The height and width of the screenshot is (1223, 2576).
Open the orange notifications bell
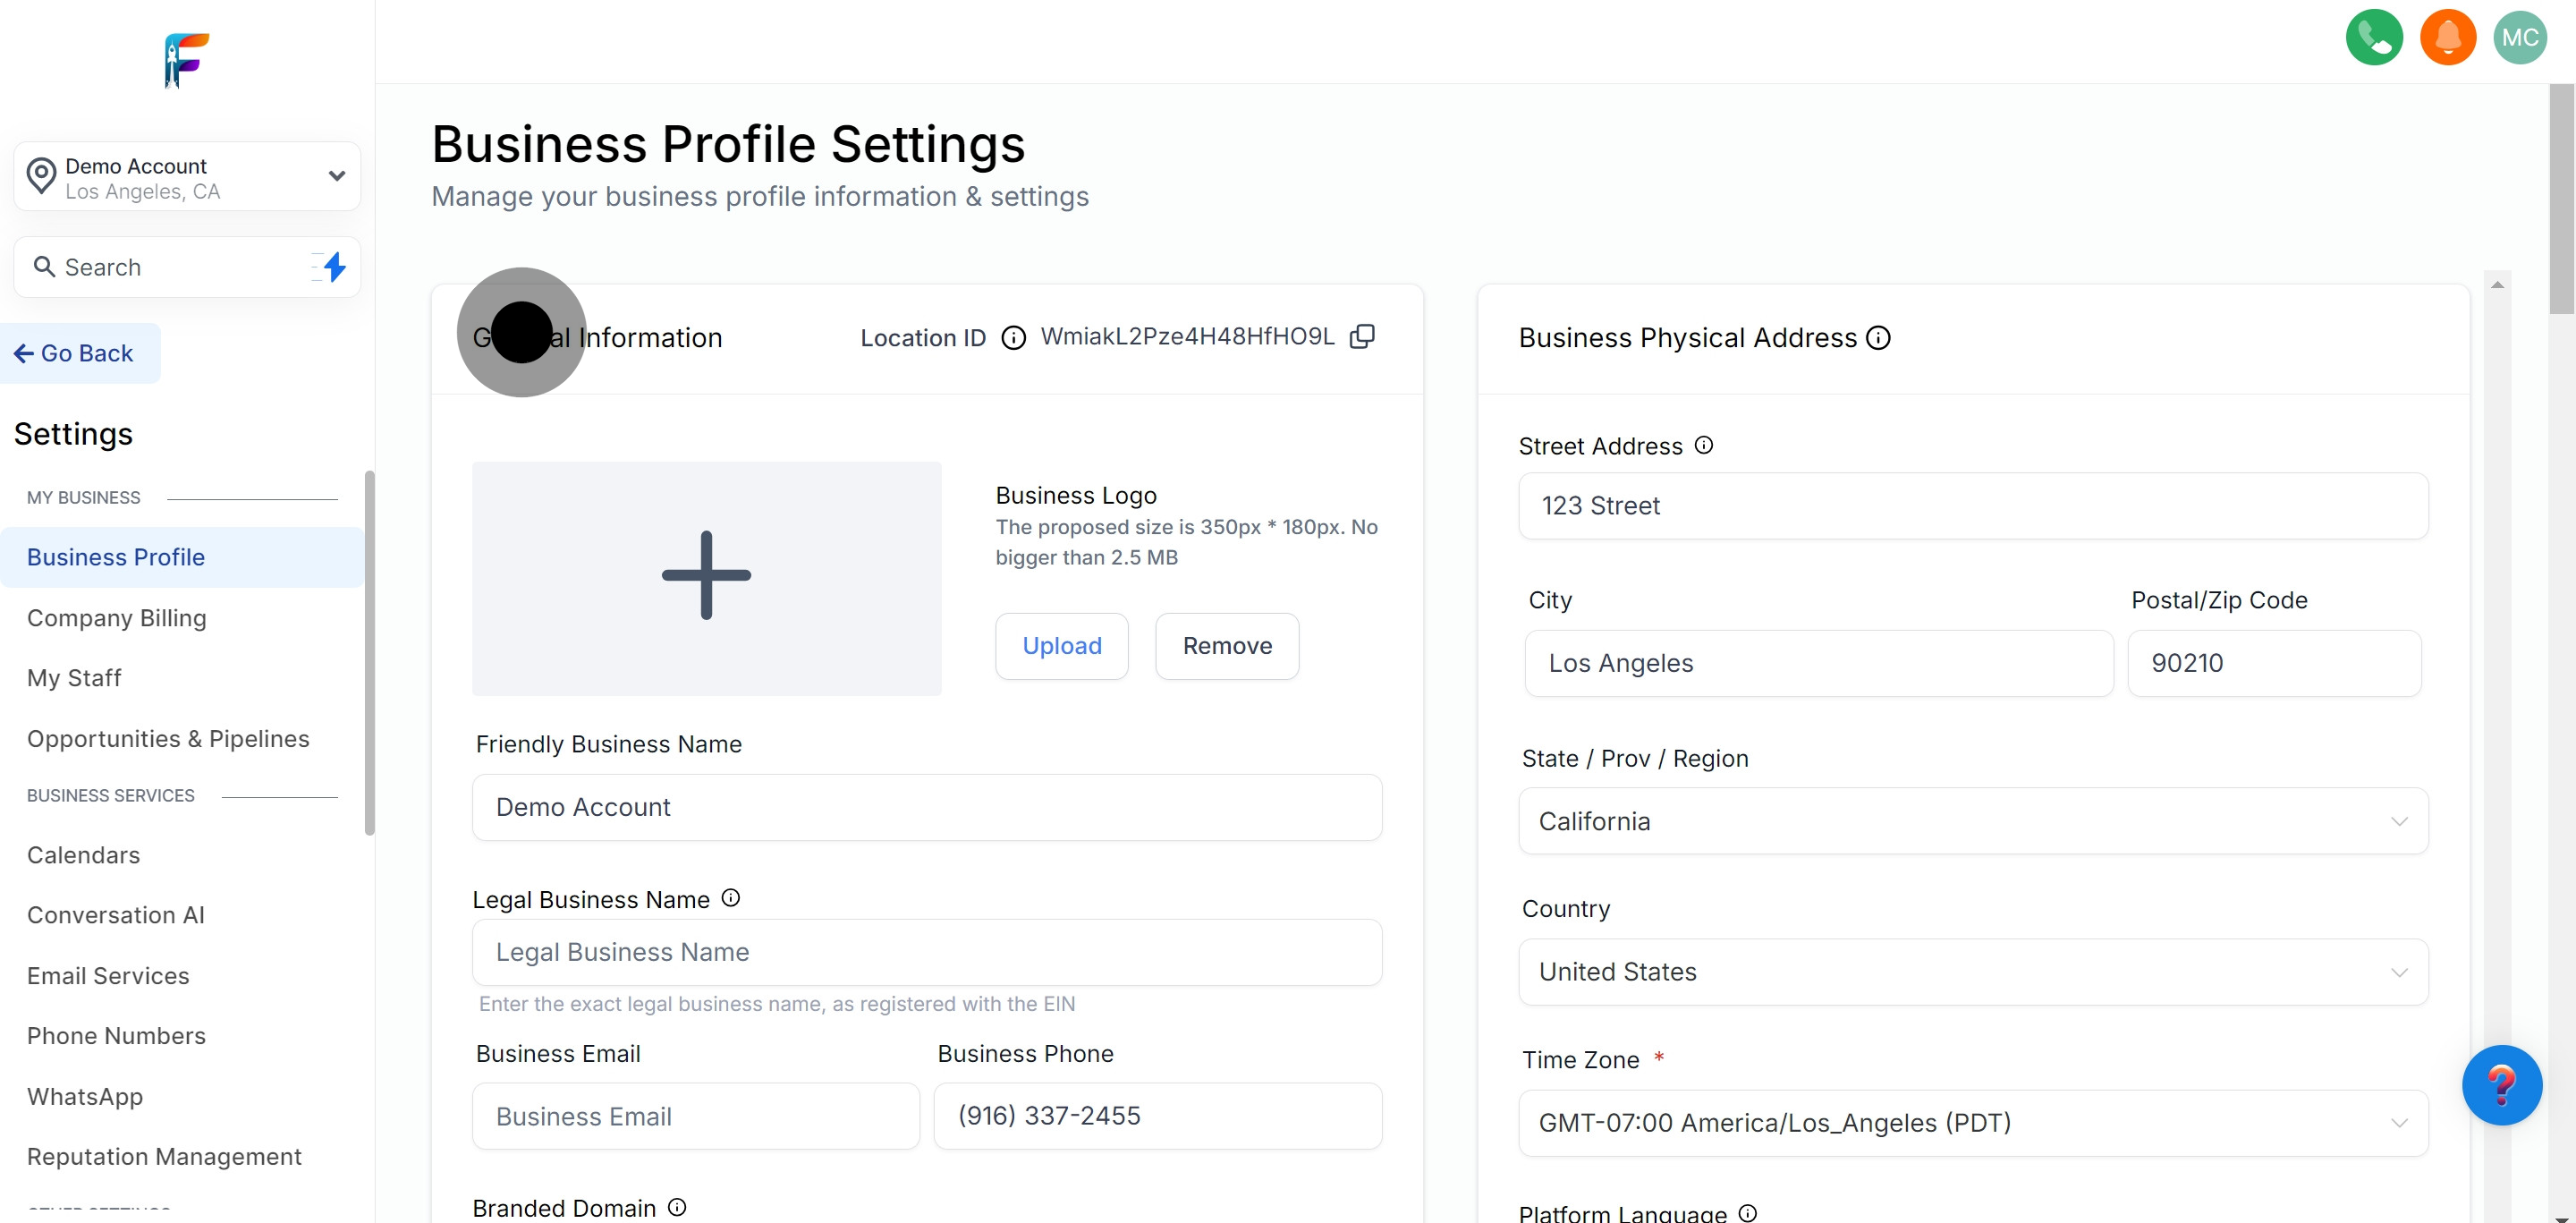[x=2447, y=38]
